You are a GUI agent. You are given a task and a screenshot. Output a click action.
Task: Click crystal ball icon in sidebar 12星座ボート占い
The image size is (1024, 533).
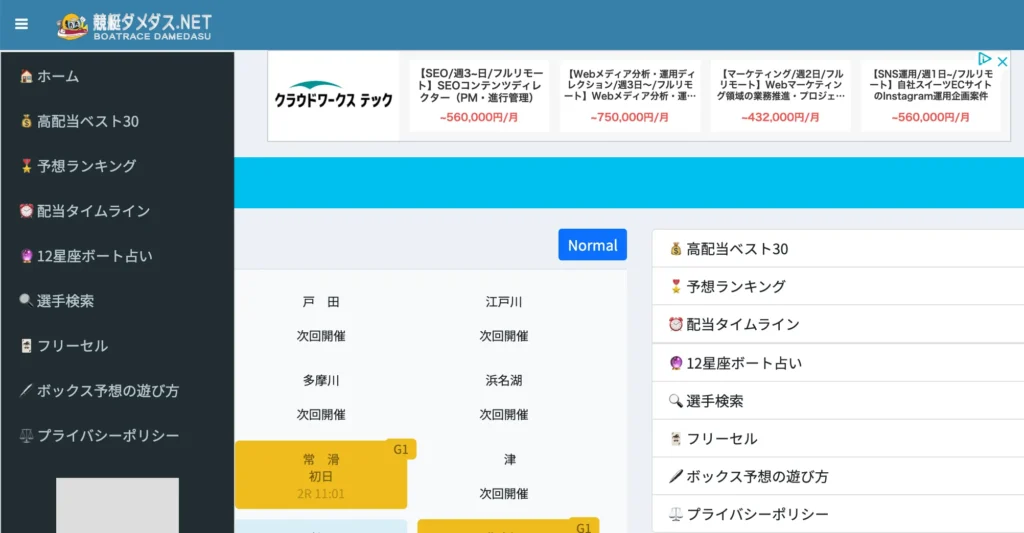coord(26,256)
